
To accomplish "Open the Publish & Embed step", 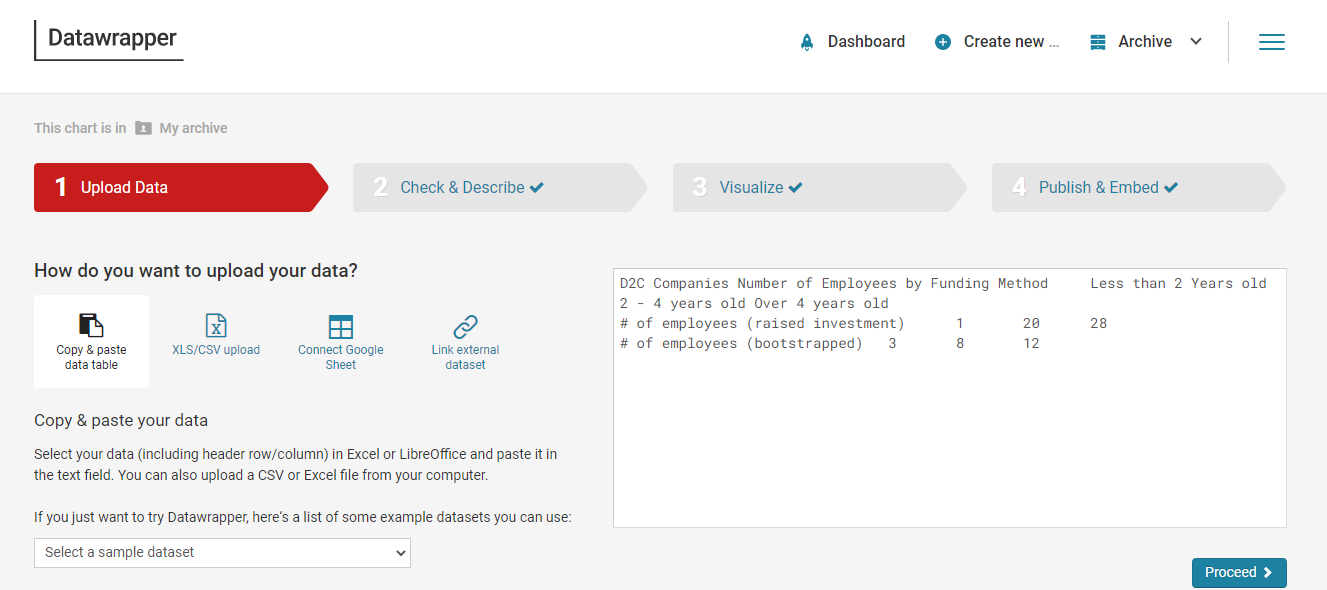I will click(x=1107, y=188).
